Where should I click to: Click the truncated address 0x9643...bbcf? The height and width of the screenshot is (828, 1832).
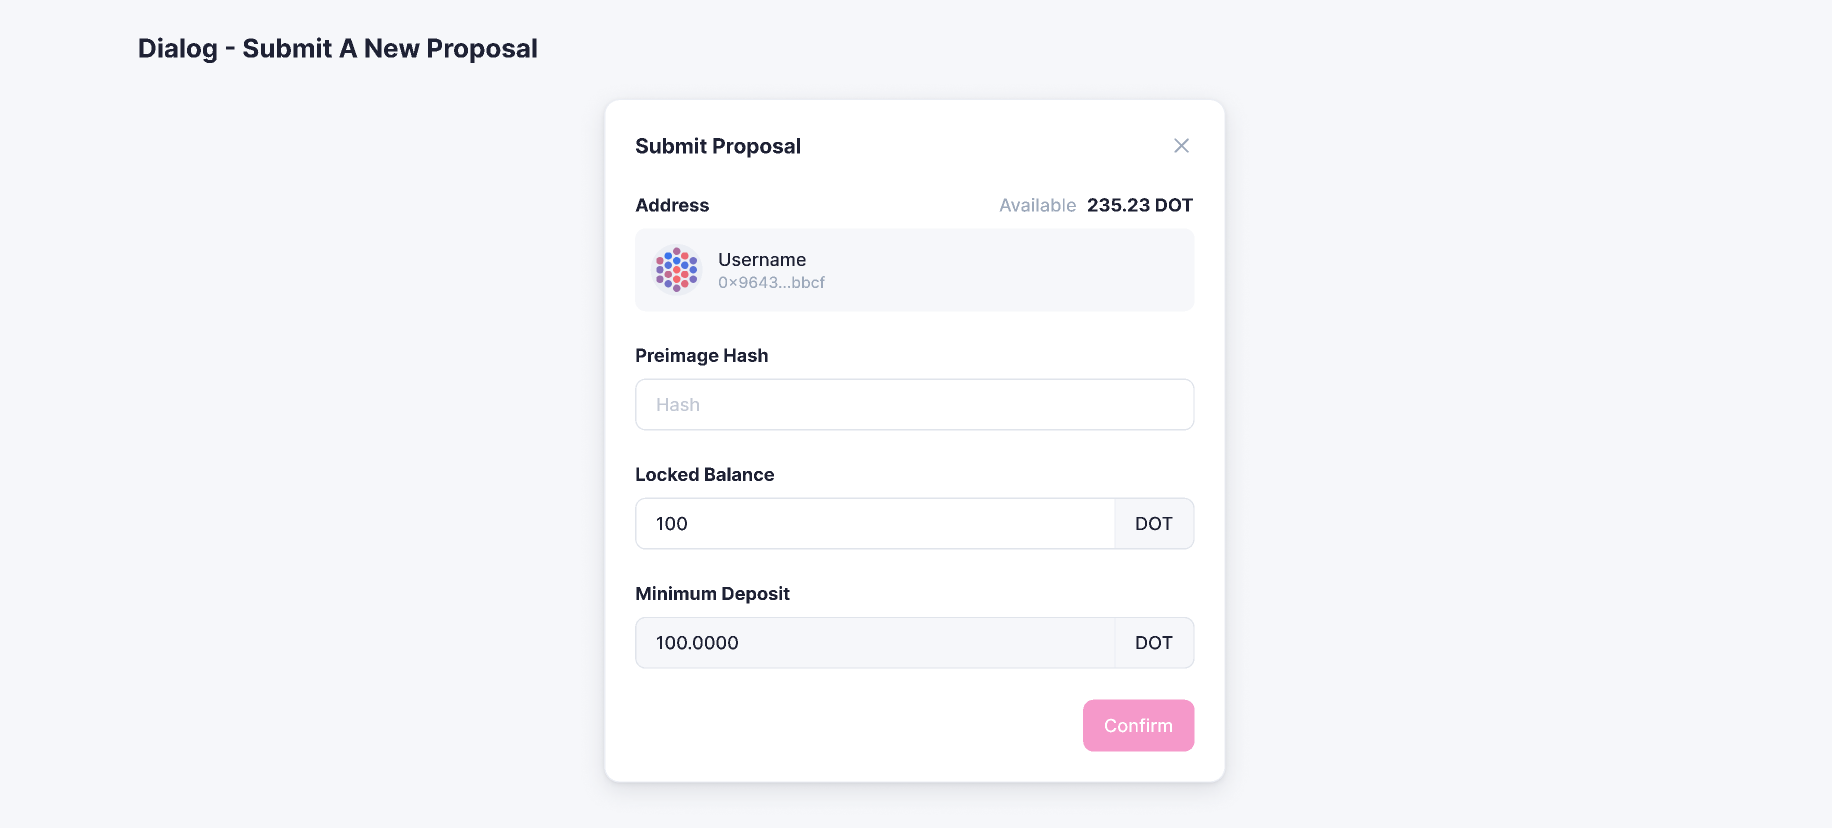771,282
